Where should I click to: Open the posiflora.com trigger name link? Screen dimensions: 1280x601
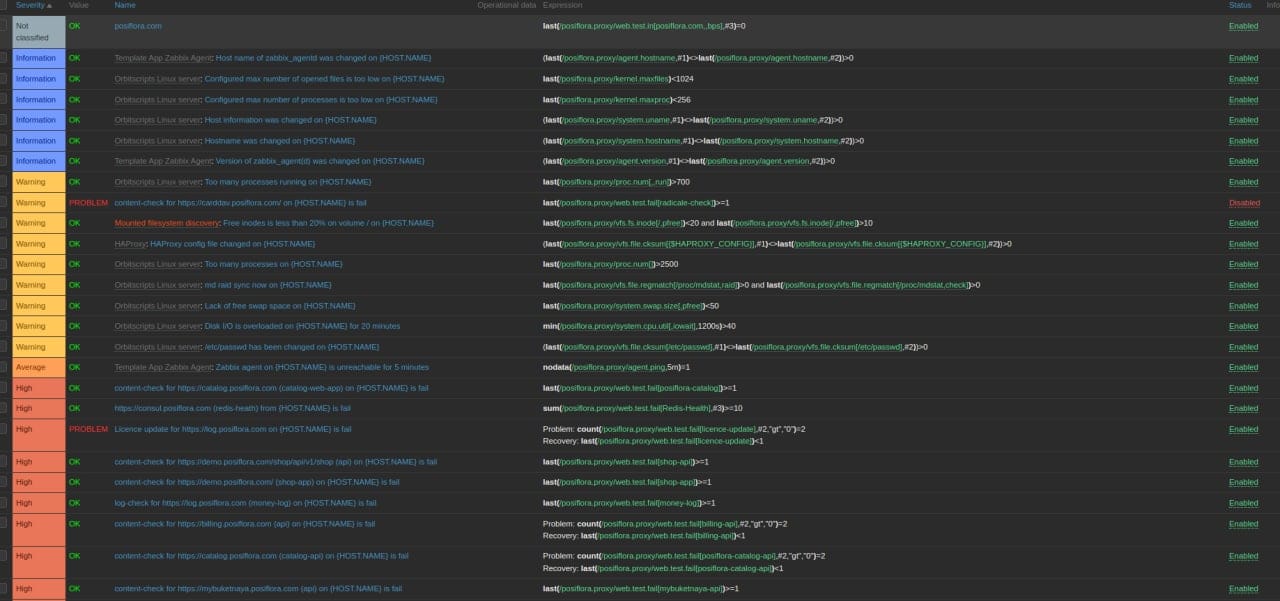click(x=138, y=26)
